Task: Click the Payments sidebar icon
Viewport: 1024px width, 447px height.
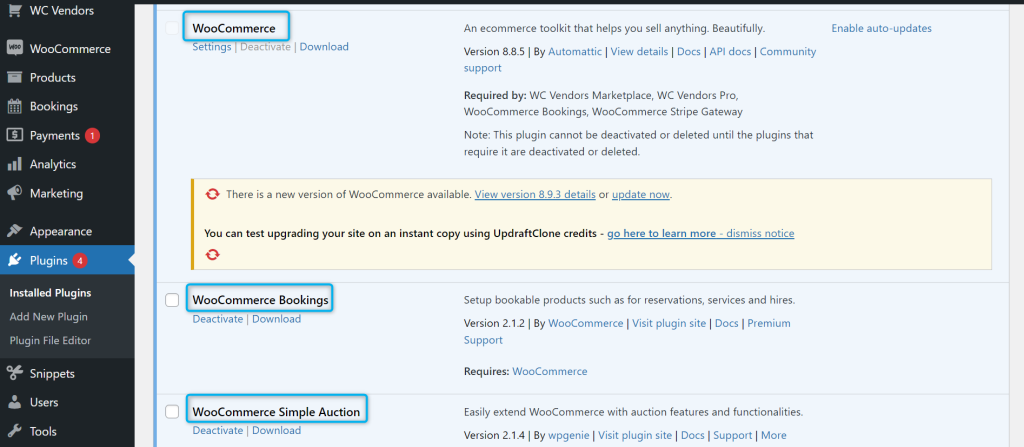Action: pyautogui.click(x=15, y=135)
